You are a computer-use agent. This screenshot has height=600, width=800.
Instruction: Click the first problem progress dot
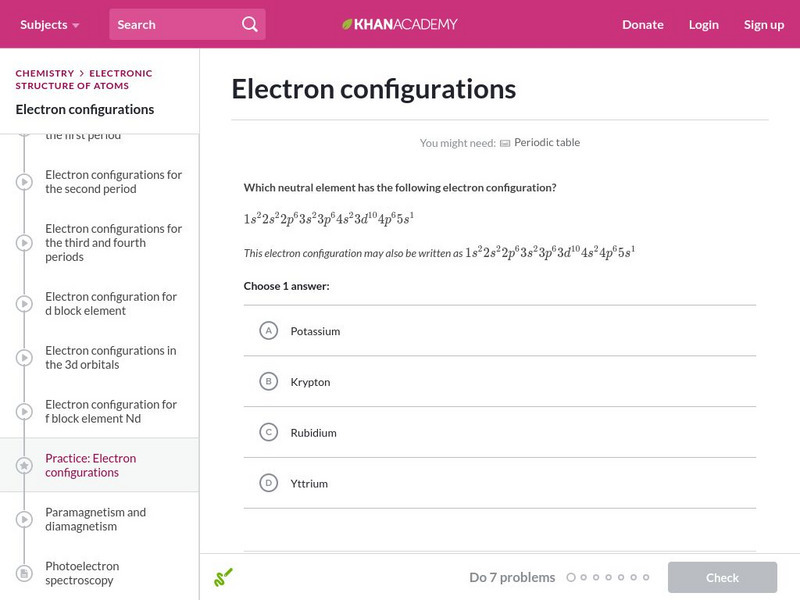[x=571, y=577]
